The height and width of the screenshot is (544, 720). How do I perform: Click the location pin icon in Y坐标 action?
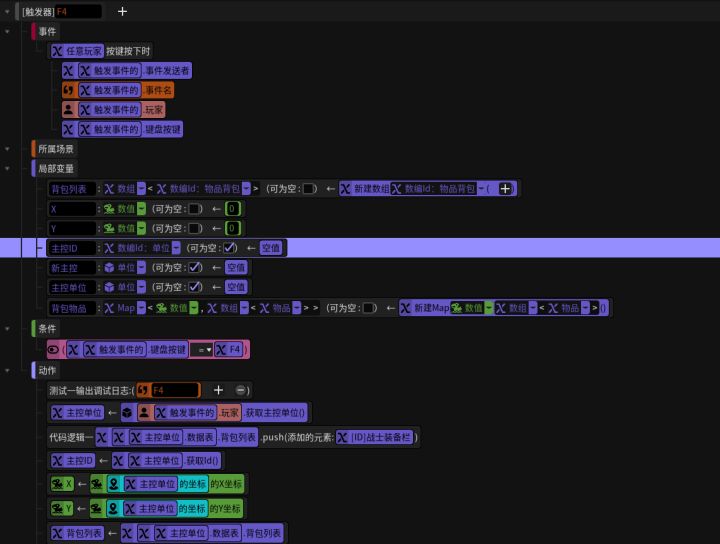click(x=113, y=509)
